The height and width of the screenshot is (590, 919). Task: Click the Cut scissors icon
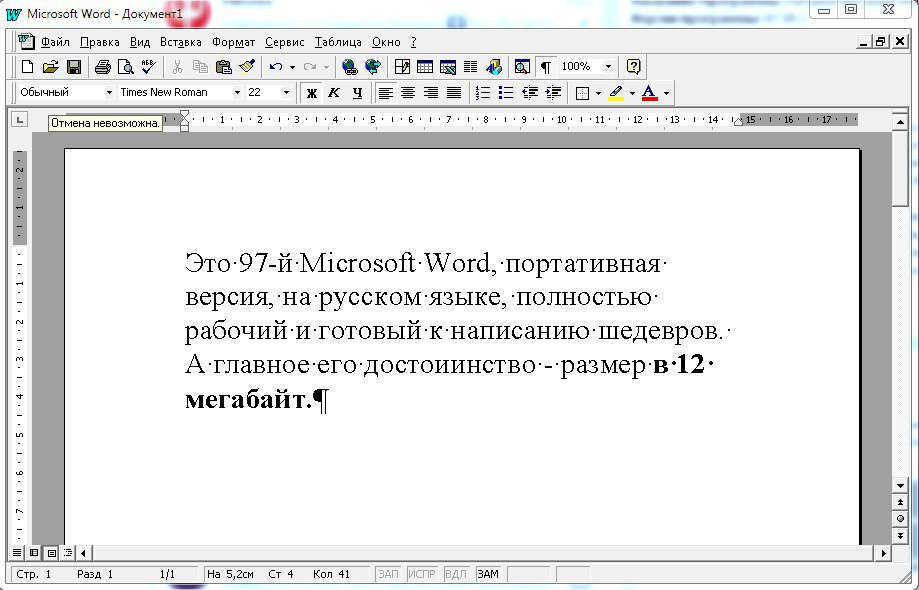point(177,67)
